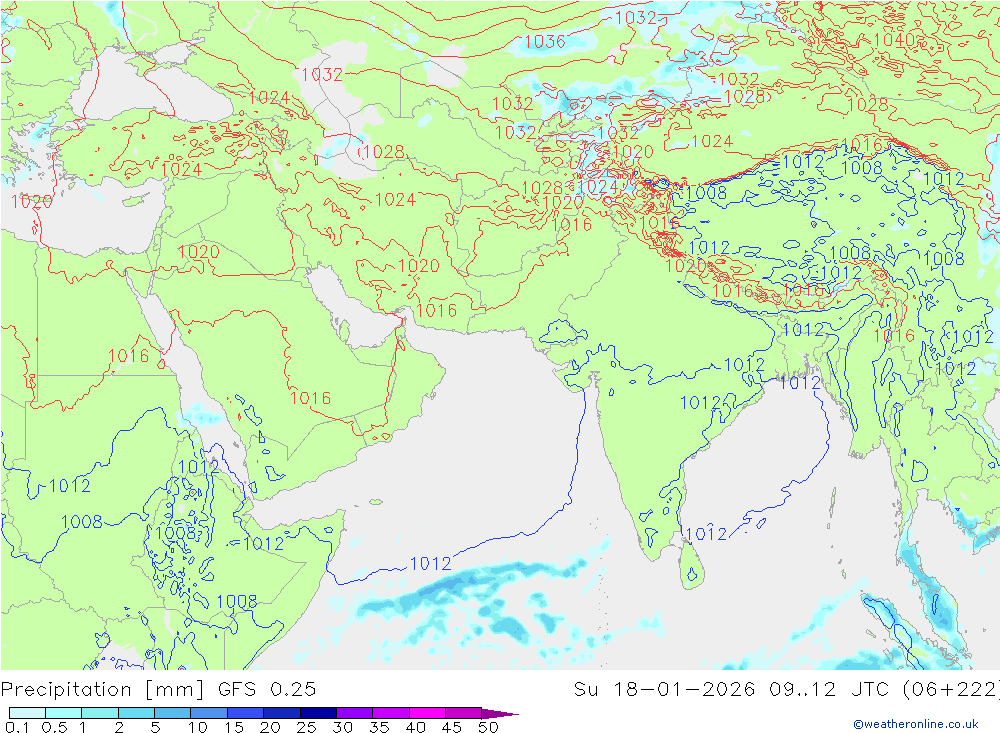Select the 25 mm navy legend swatch
Image resolution: width=1000 pixels, height=733 pixels.
[x=318, y=713]
